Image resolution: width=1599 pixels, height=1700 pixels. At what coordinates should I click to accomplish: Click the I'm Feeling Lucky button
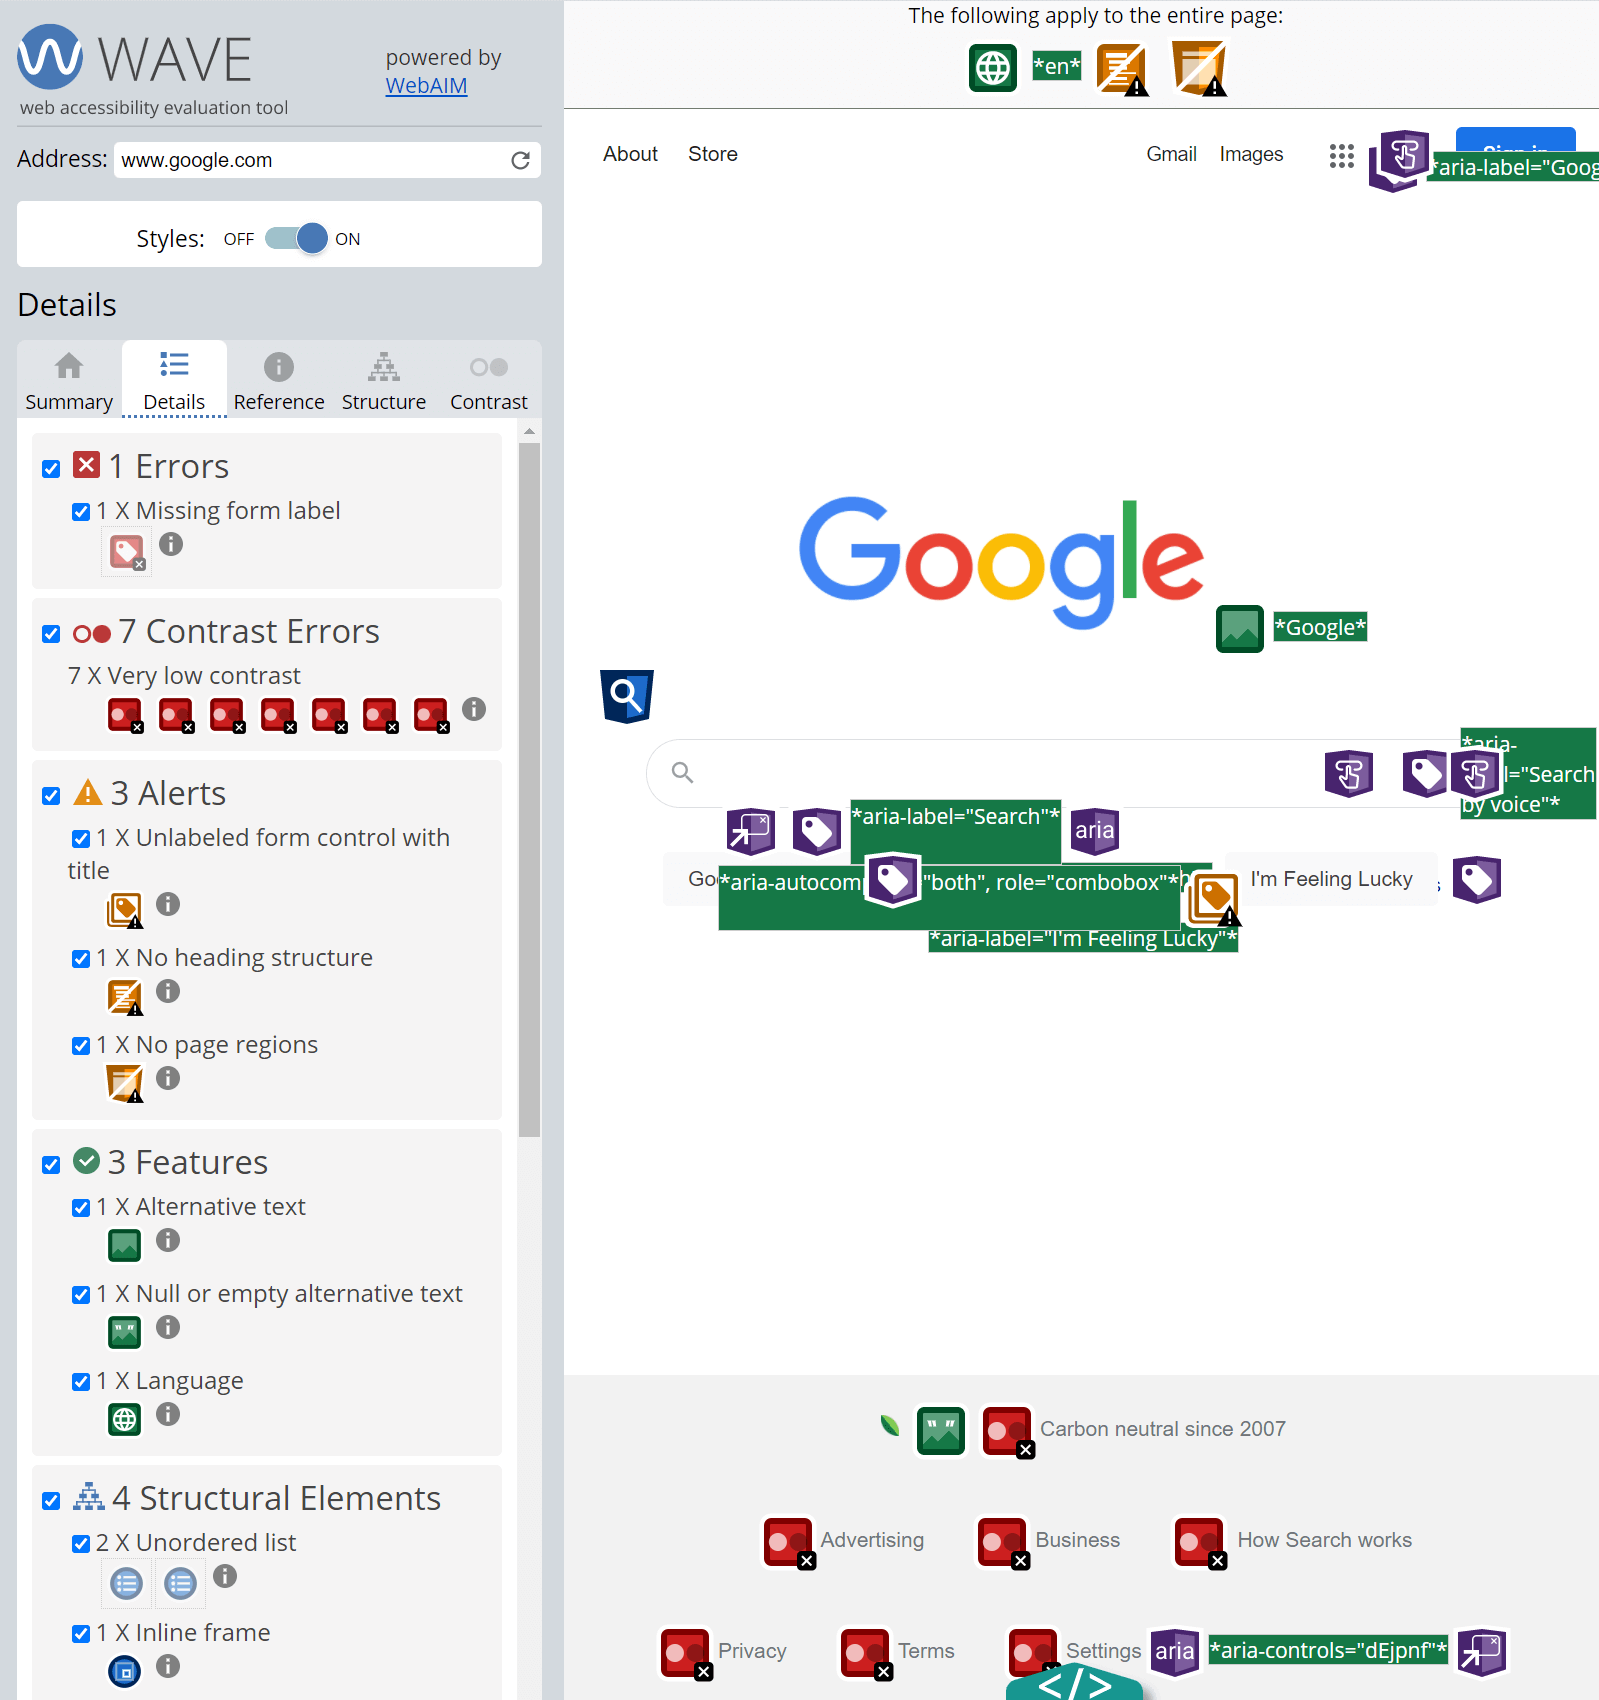coord(1330,879)
